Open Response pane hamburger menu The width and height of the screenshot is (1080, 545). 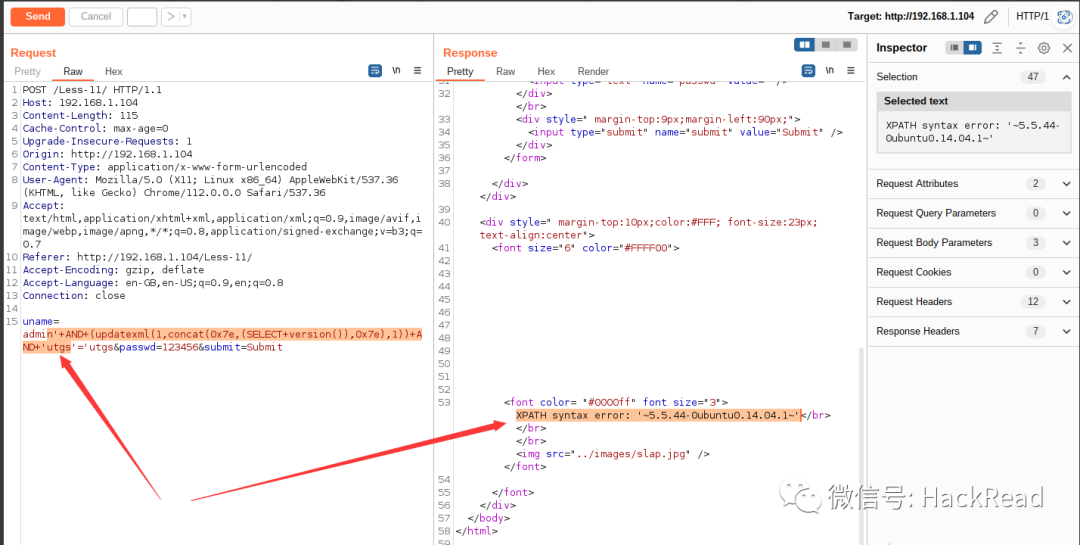(x=851, y=70)
